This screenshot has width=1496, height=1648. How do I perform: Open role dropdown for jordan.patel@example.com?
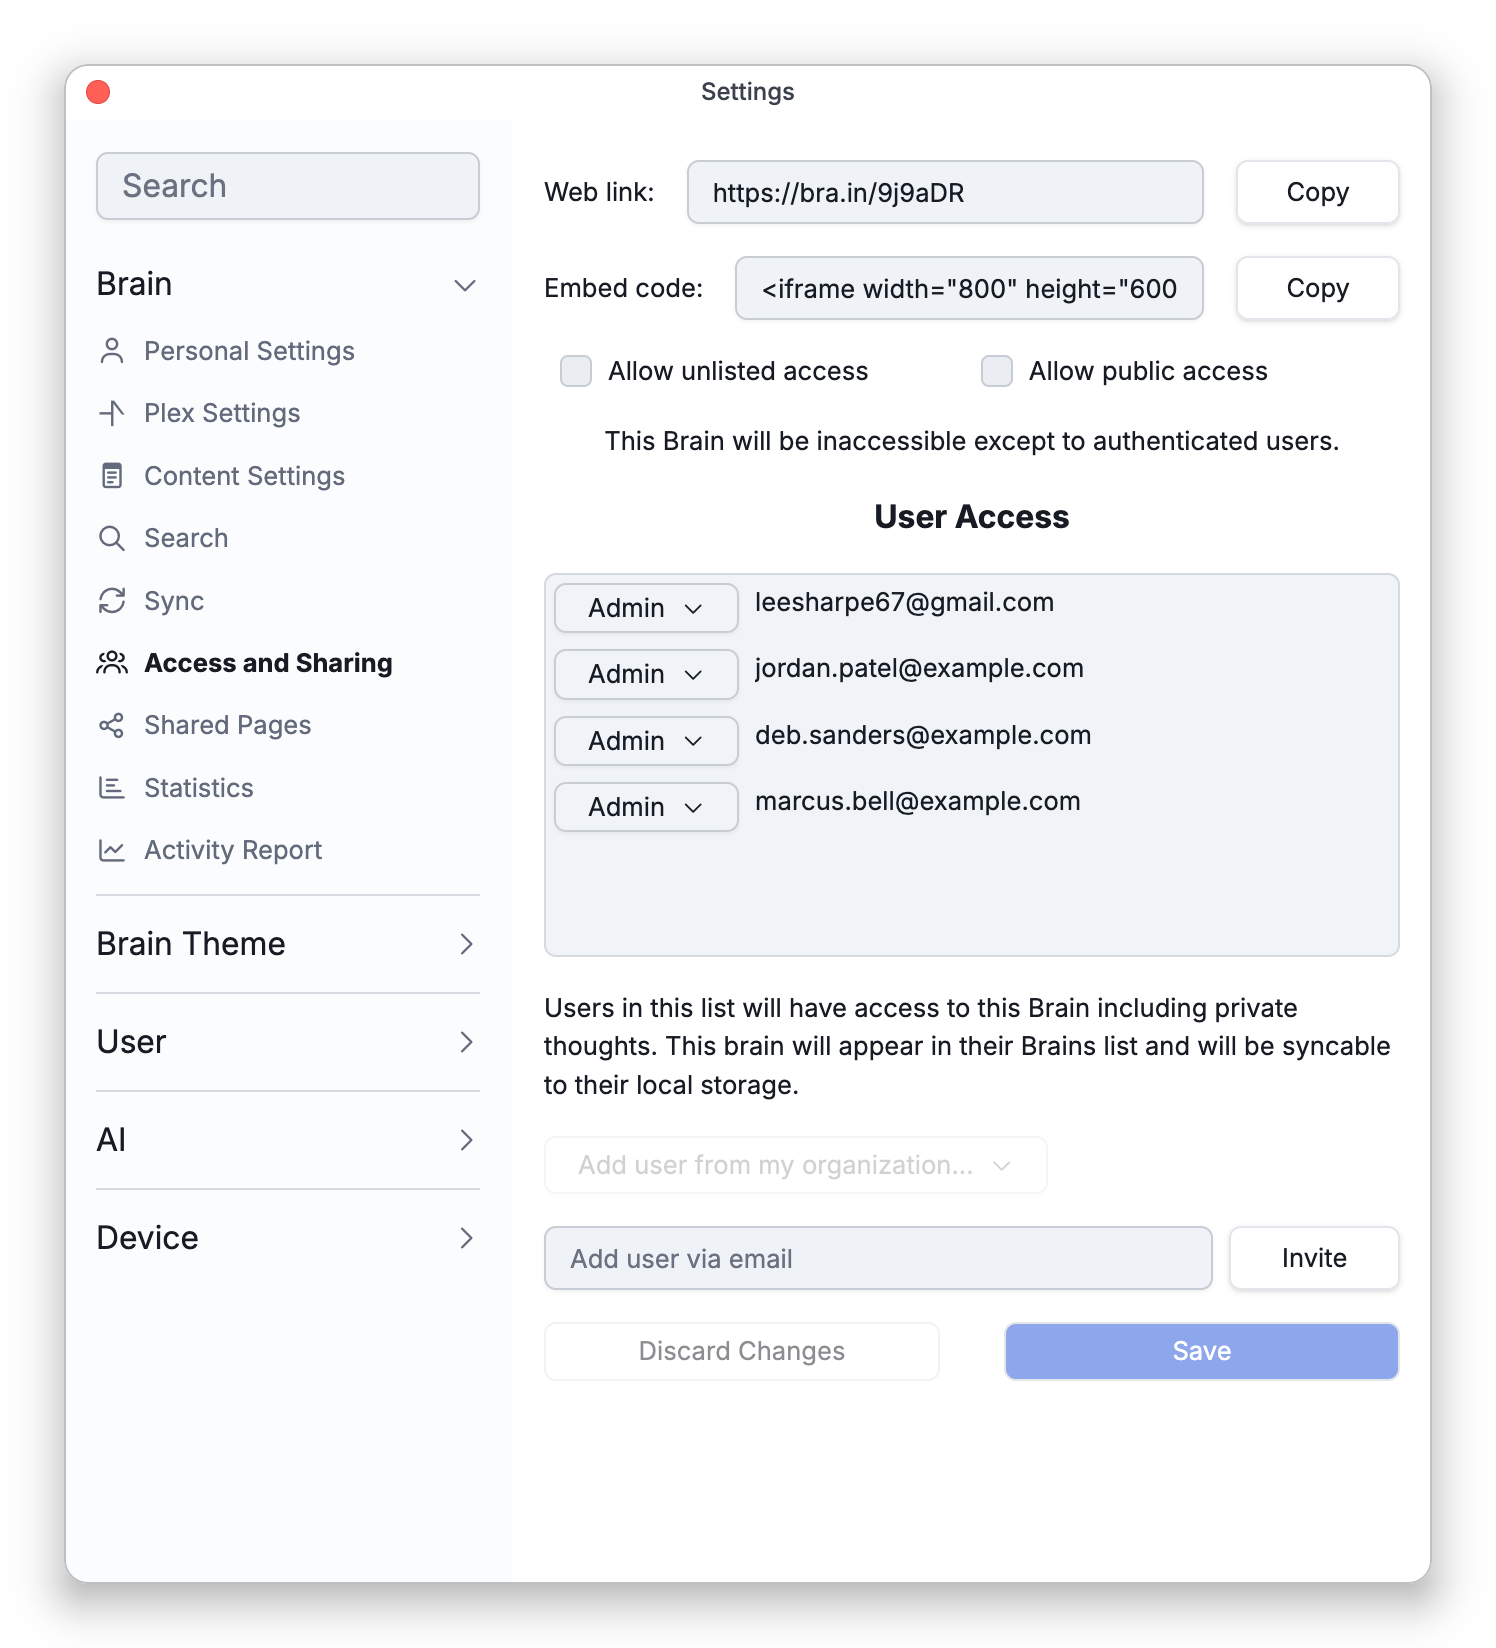tap(646, 674)
